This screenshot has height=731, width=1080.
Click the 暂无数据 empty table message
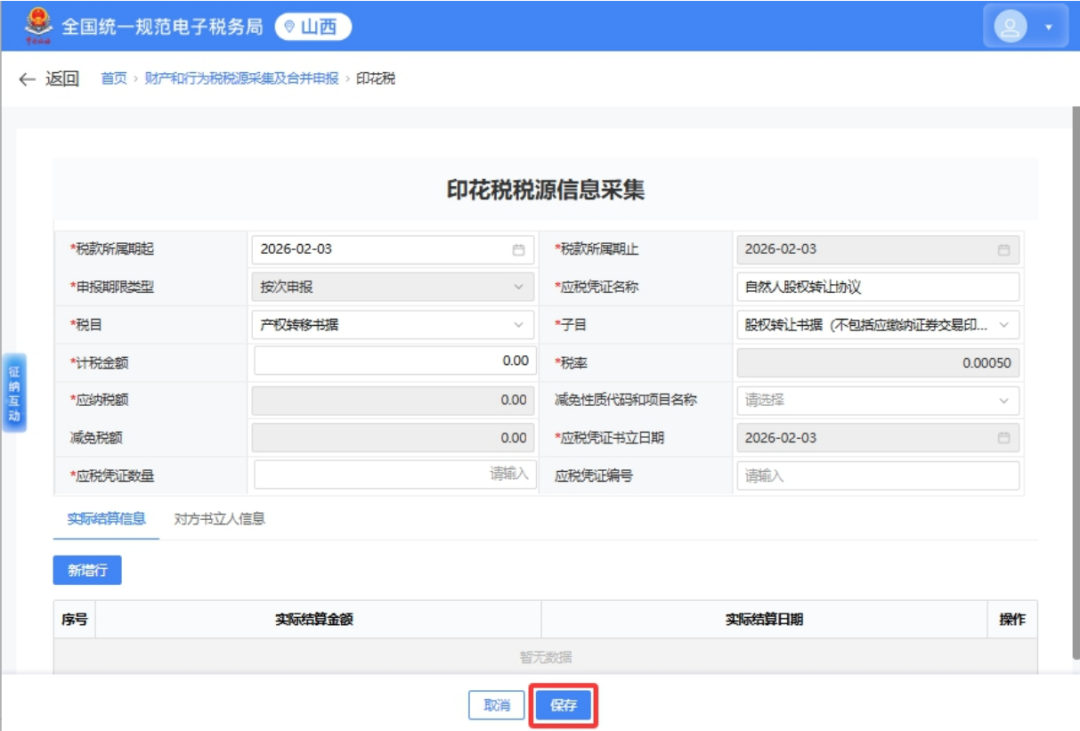pos(546,657)
